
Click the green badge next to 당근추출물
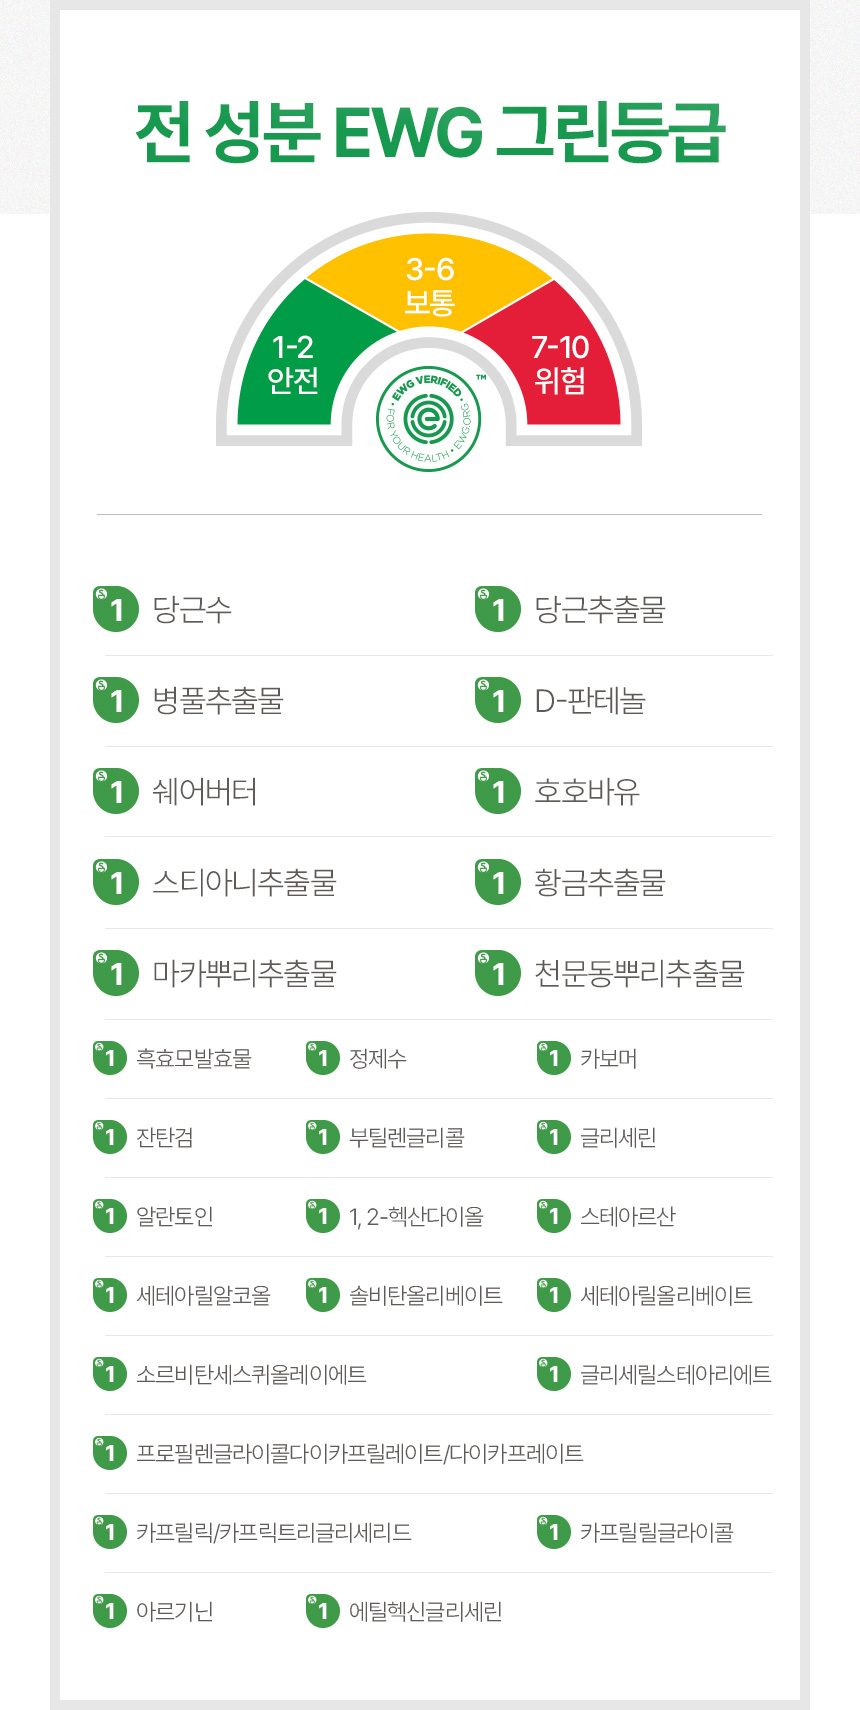(498, 609)
